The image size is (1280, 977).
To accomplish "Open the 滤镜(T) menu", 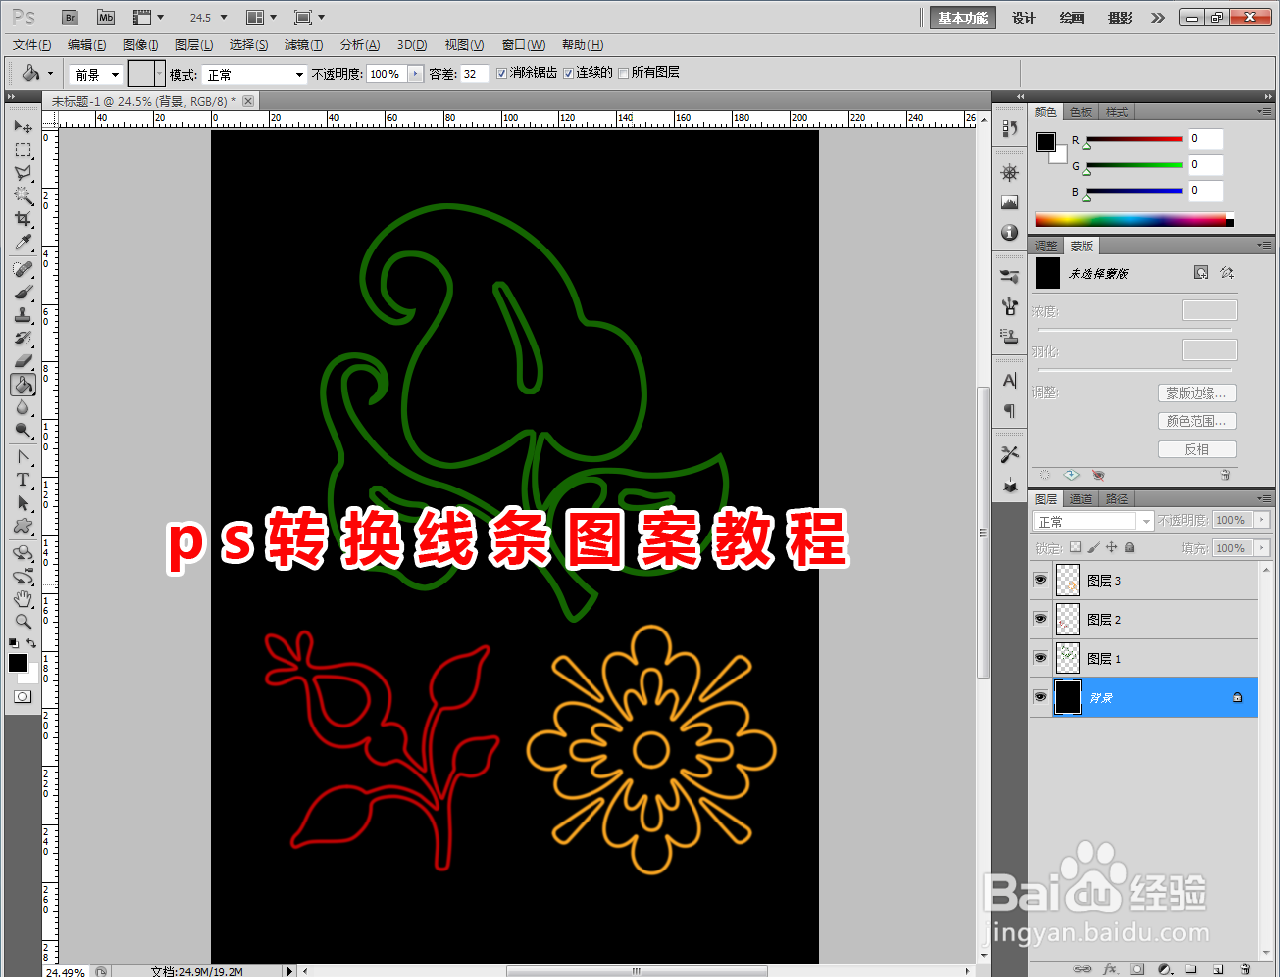I will [304, 45].
